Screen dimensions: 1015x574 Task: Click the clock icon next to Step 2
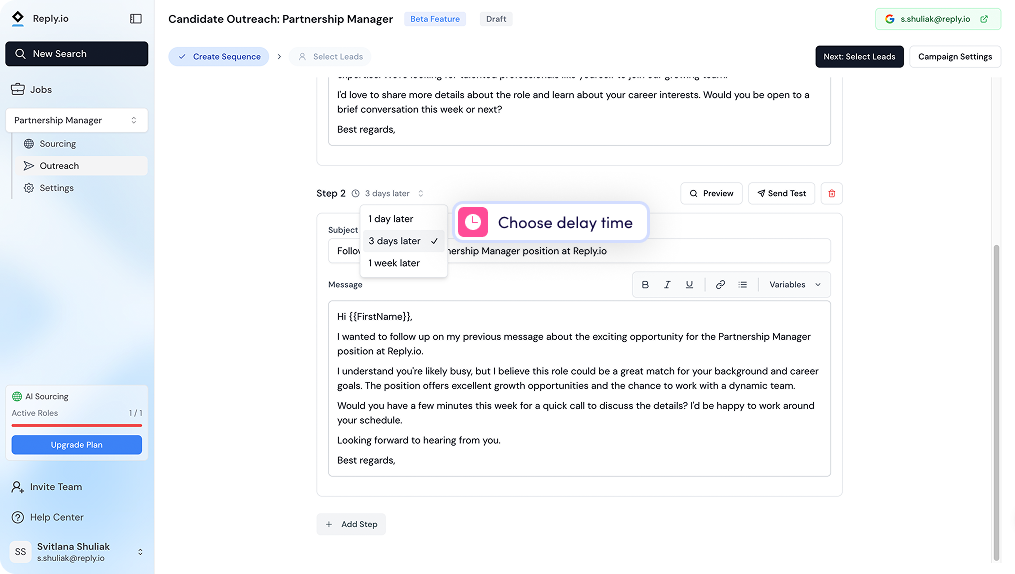355,193
